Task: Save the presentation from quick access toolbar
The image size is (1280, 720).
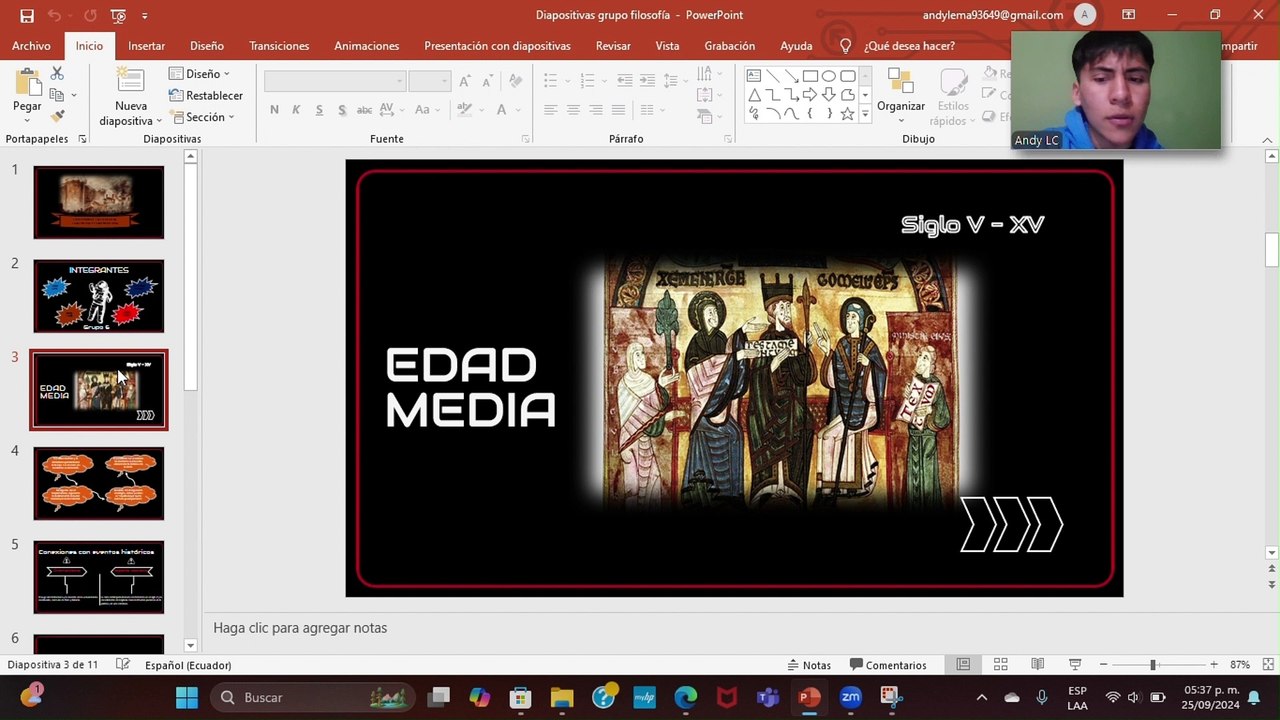Action: [27, 16]
